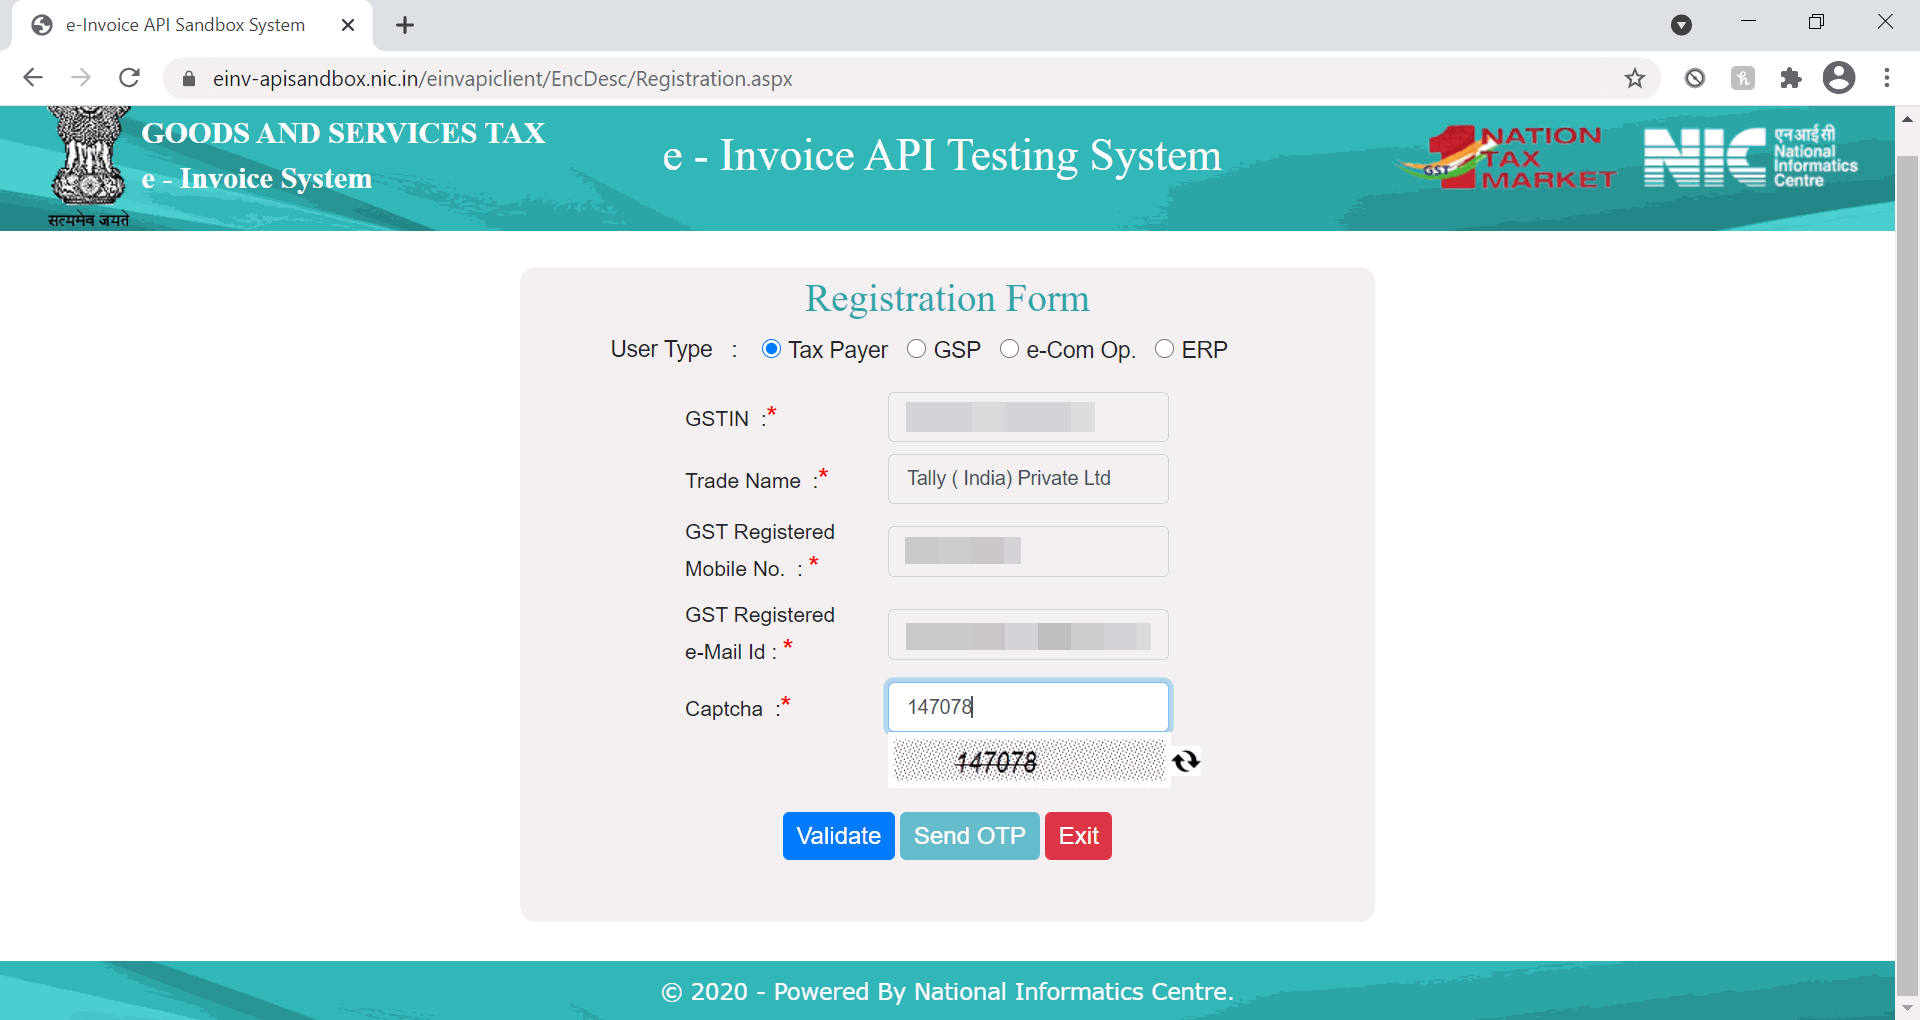Click the grey Chrome extension icon beside Extensions
Screen dimensions: 1920x1020
point(1743,78)
